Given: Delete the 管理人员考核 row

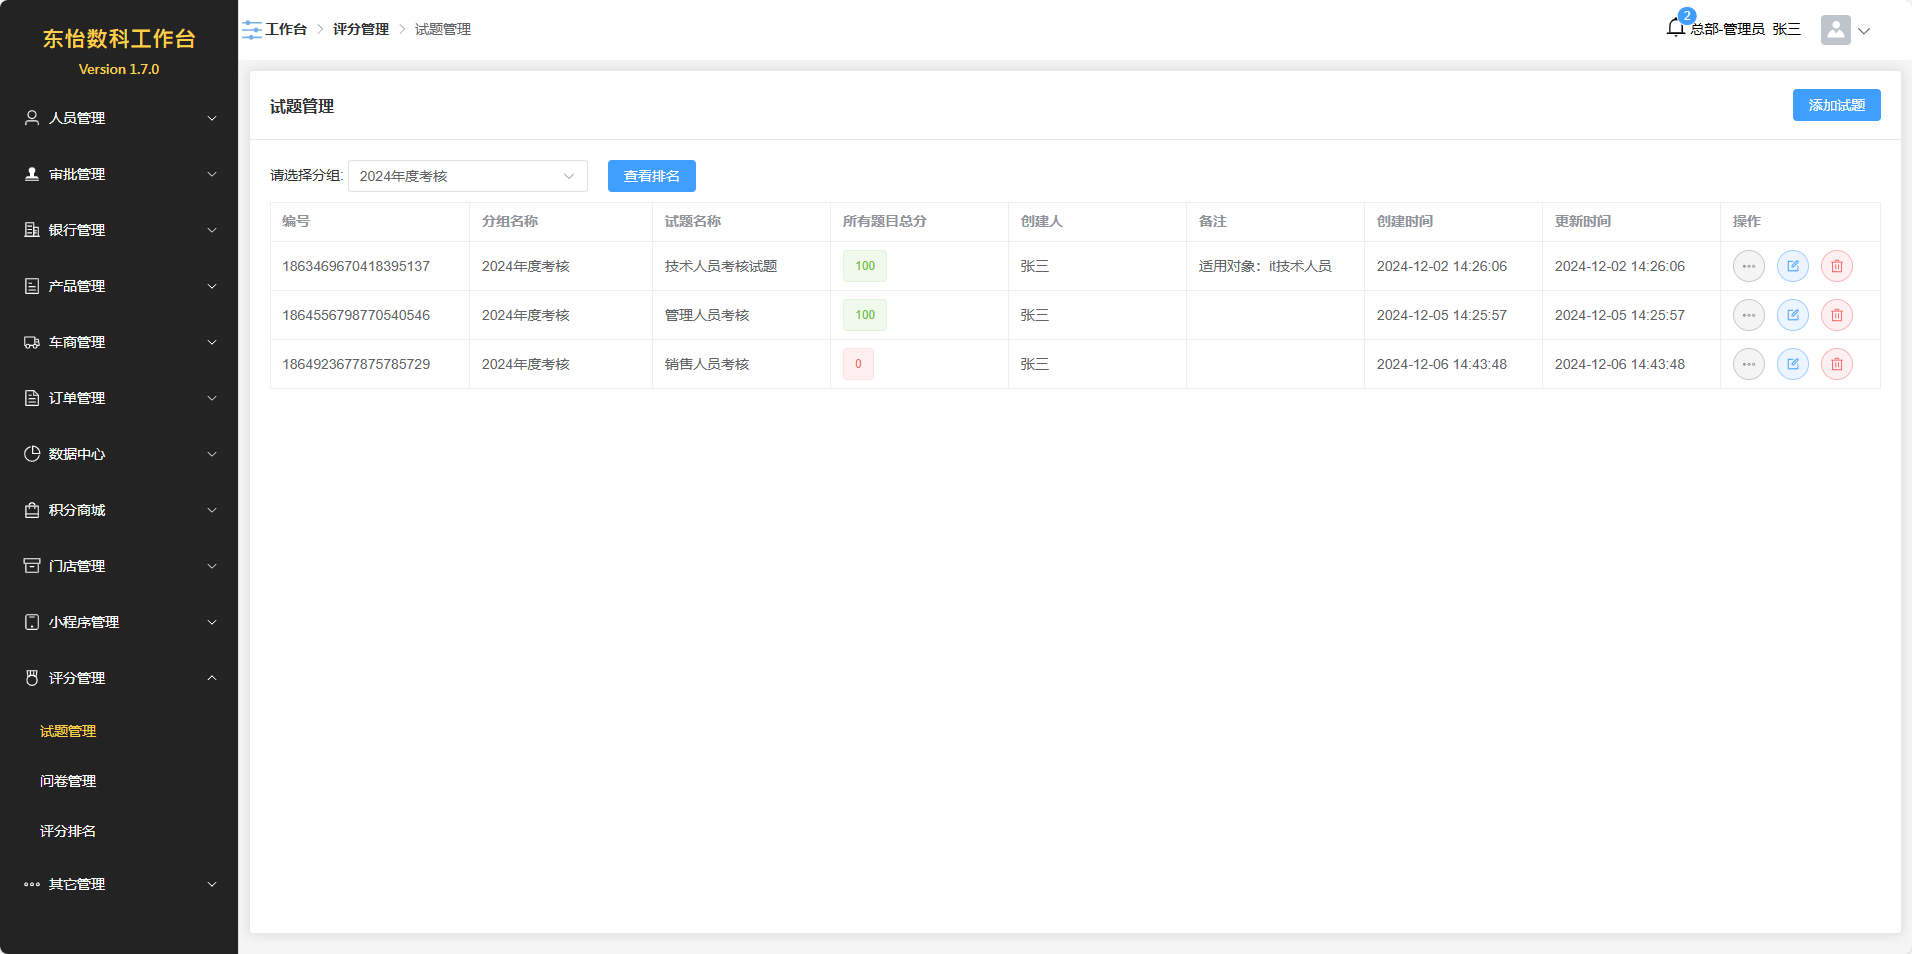Looking at the screenshot, I should 1836,315.
